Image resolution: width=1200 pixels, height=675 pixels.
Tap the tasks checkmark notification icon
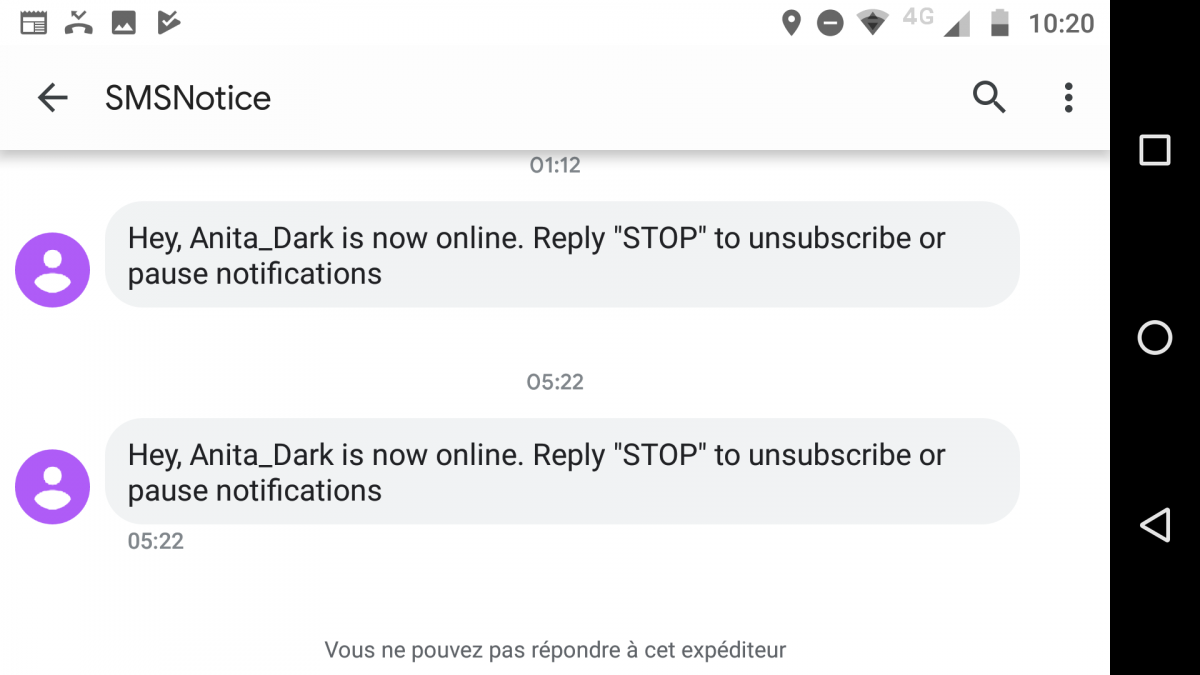[x=168, y=23]
